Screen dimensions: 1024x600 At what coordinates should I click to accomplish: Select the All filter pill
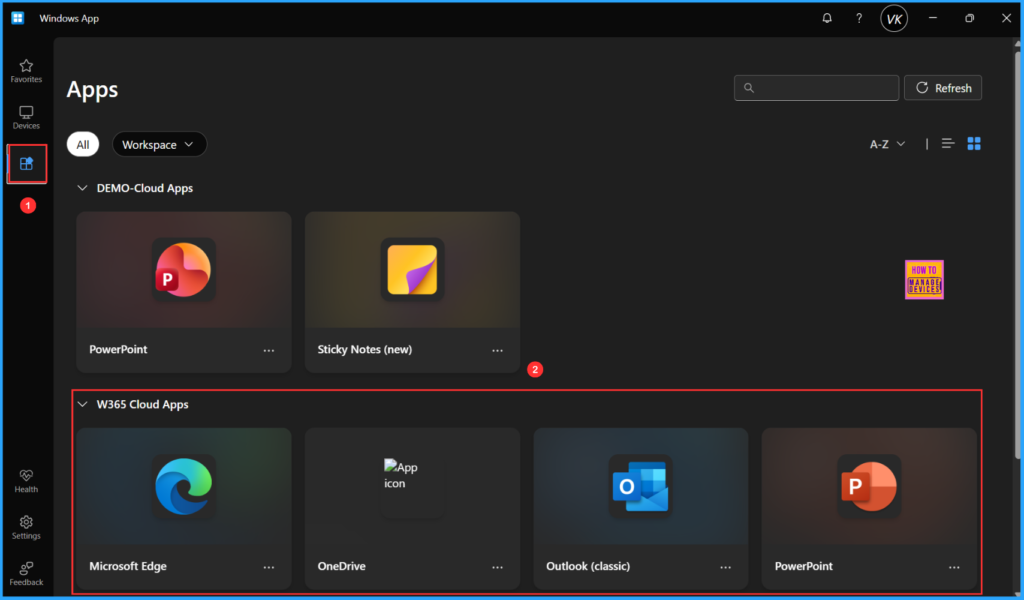(x=83, y=145)
